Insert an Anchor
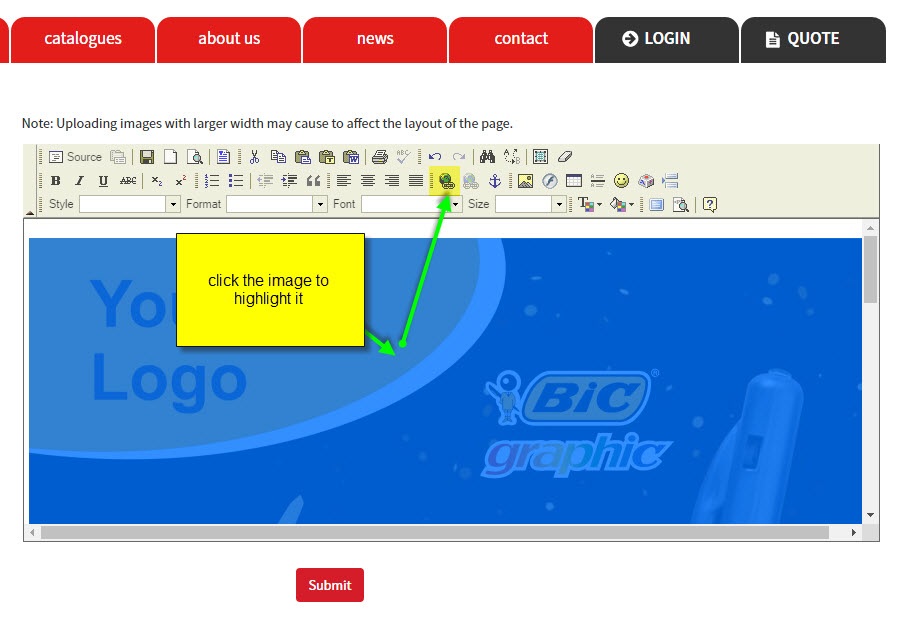This screenshot has width=907, height=620. click(x=495, y=181)
